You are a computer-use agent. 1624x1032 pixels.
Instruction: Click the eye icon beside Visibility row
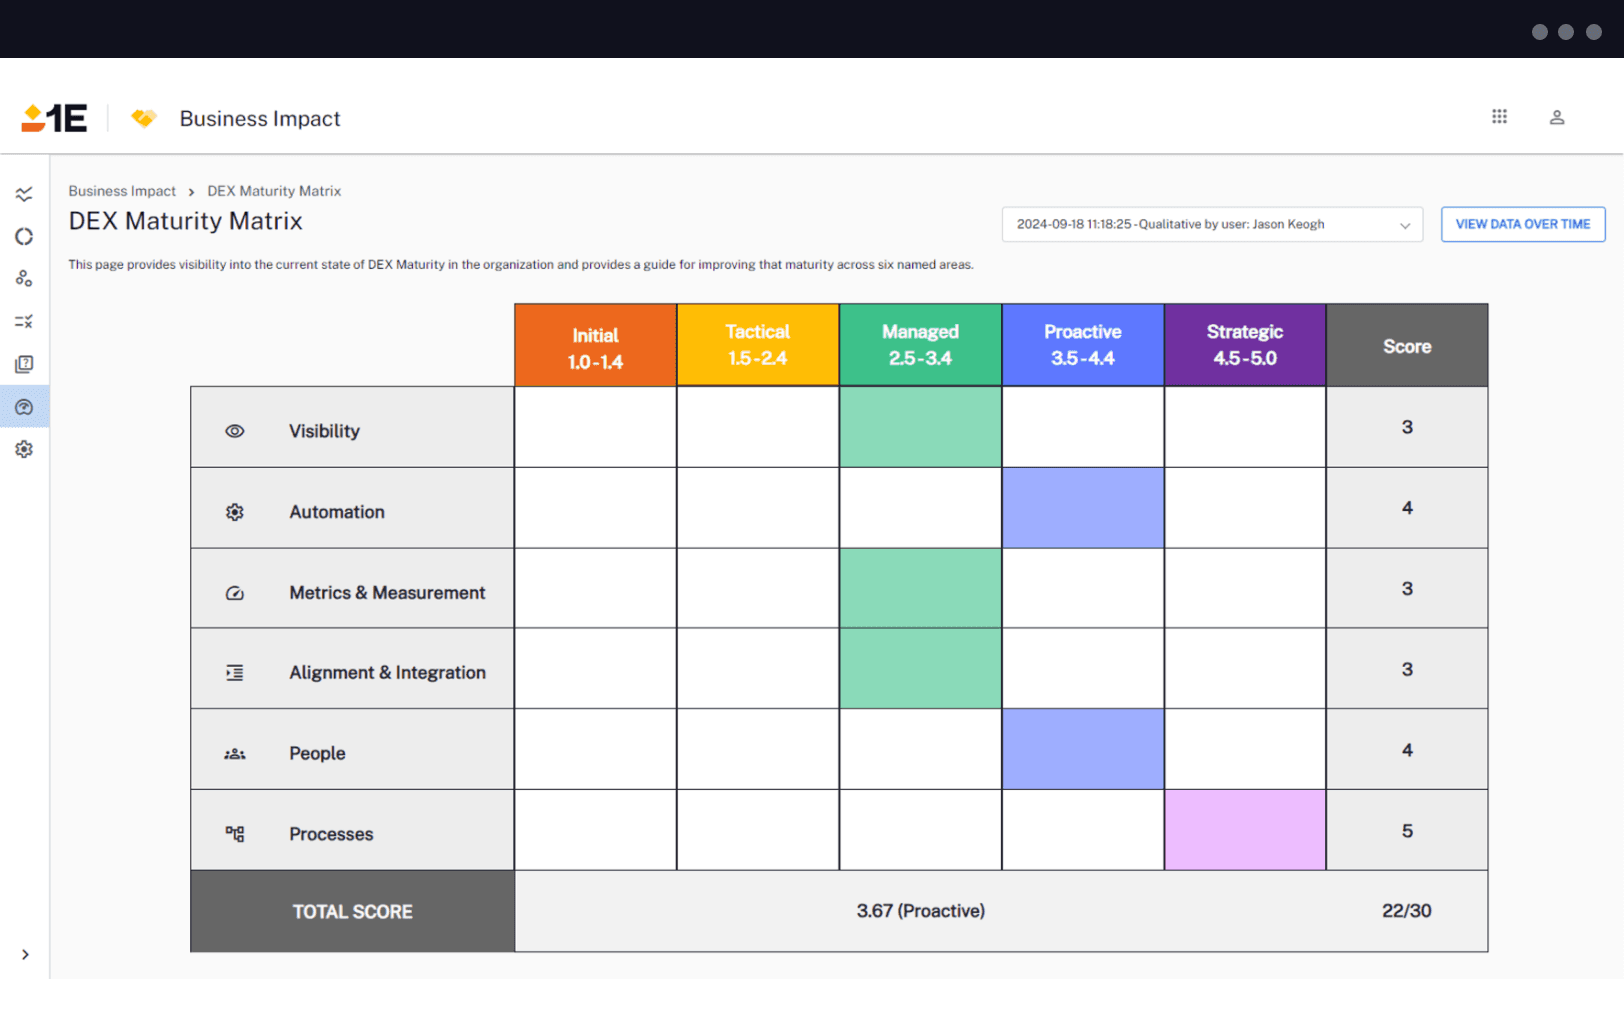234,430
